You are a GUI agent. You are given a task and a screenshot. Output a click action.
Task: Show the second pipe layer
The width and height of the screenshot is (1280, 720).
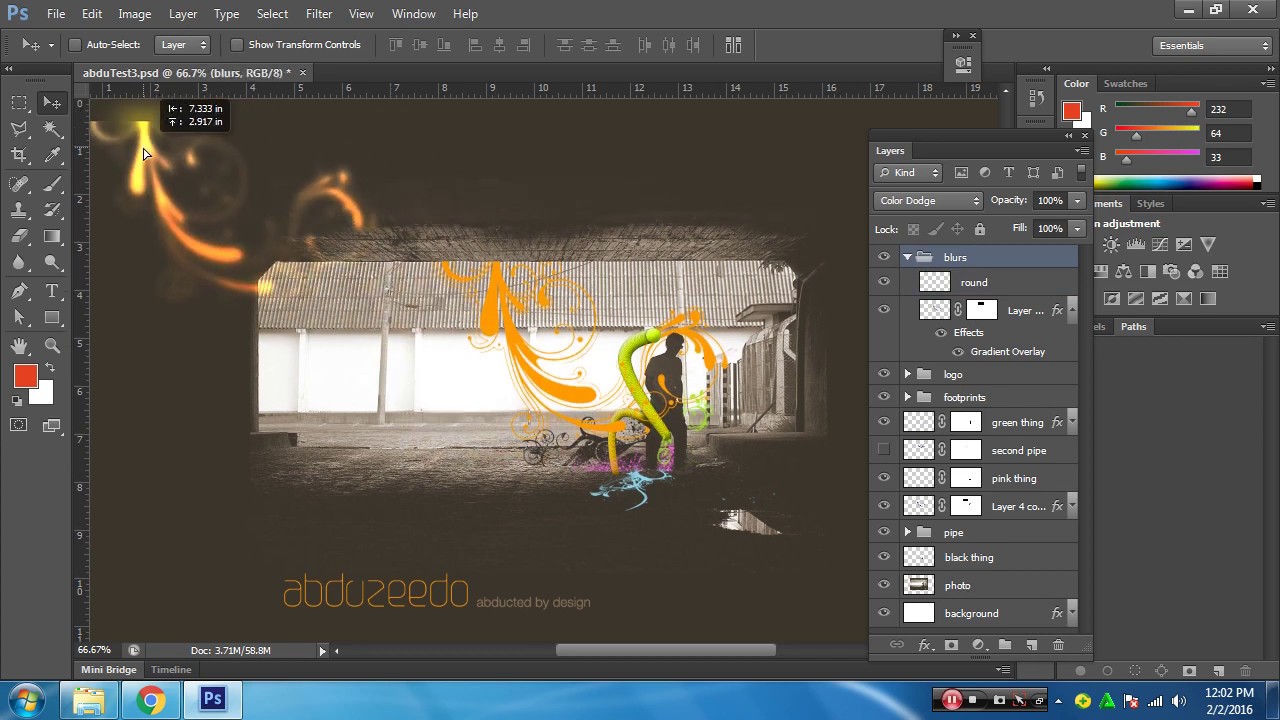point(883,450)
